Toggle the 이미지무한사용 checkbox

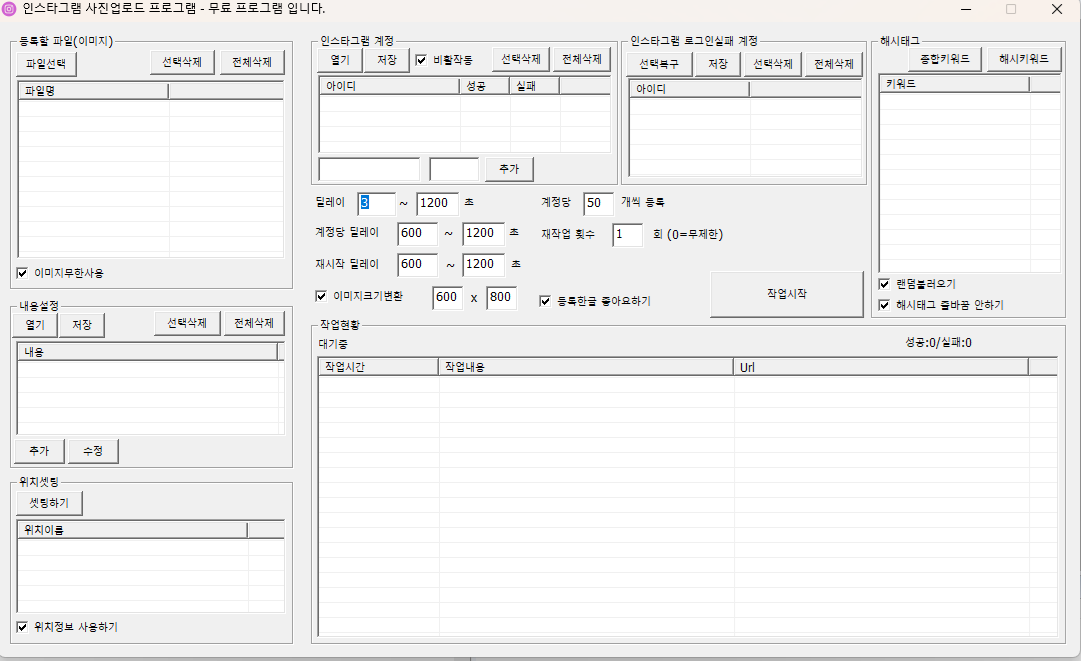click(22, 273)
